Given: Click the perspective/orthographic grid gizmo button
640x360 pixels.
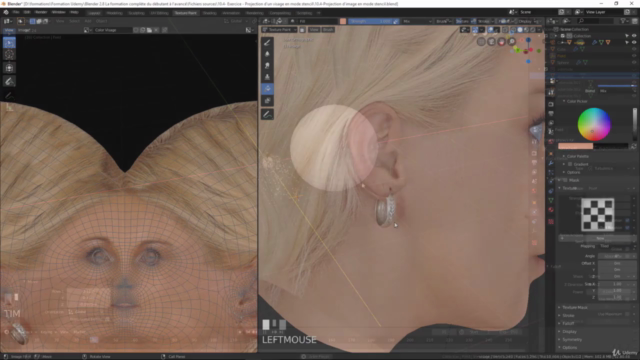Looking at the screenshot, I should pyautogui.click(x=481, y=41).
